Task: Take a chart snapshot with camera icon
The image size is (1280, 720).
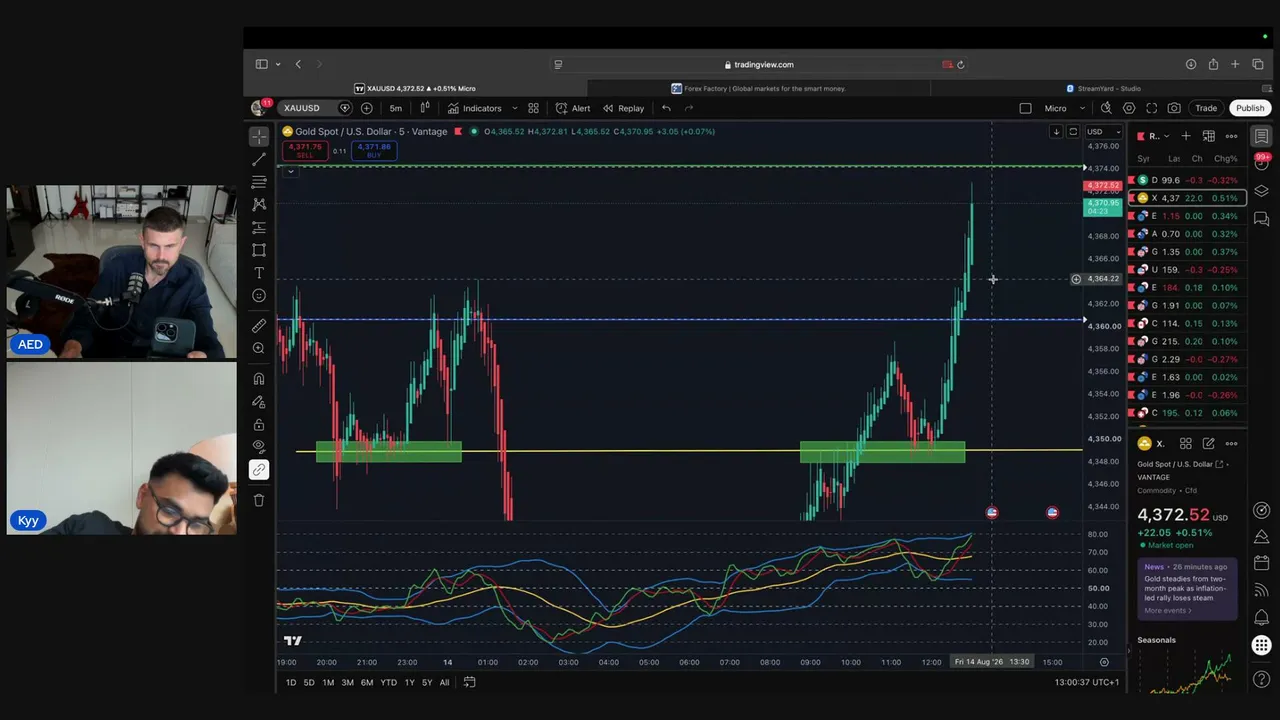Action: [x=1174, y=108]
